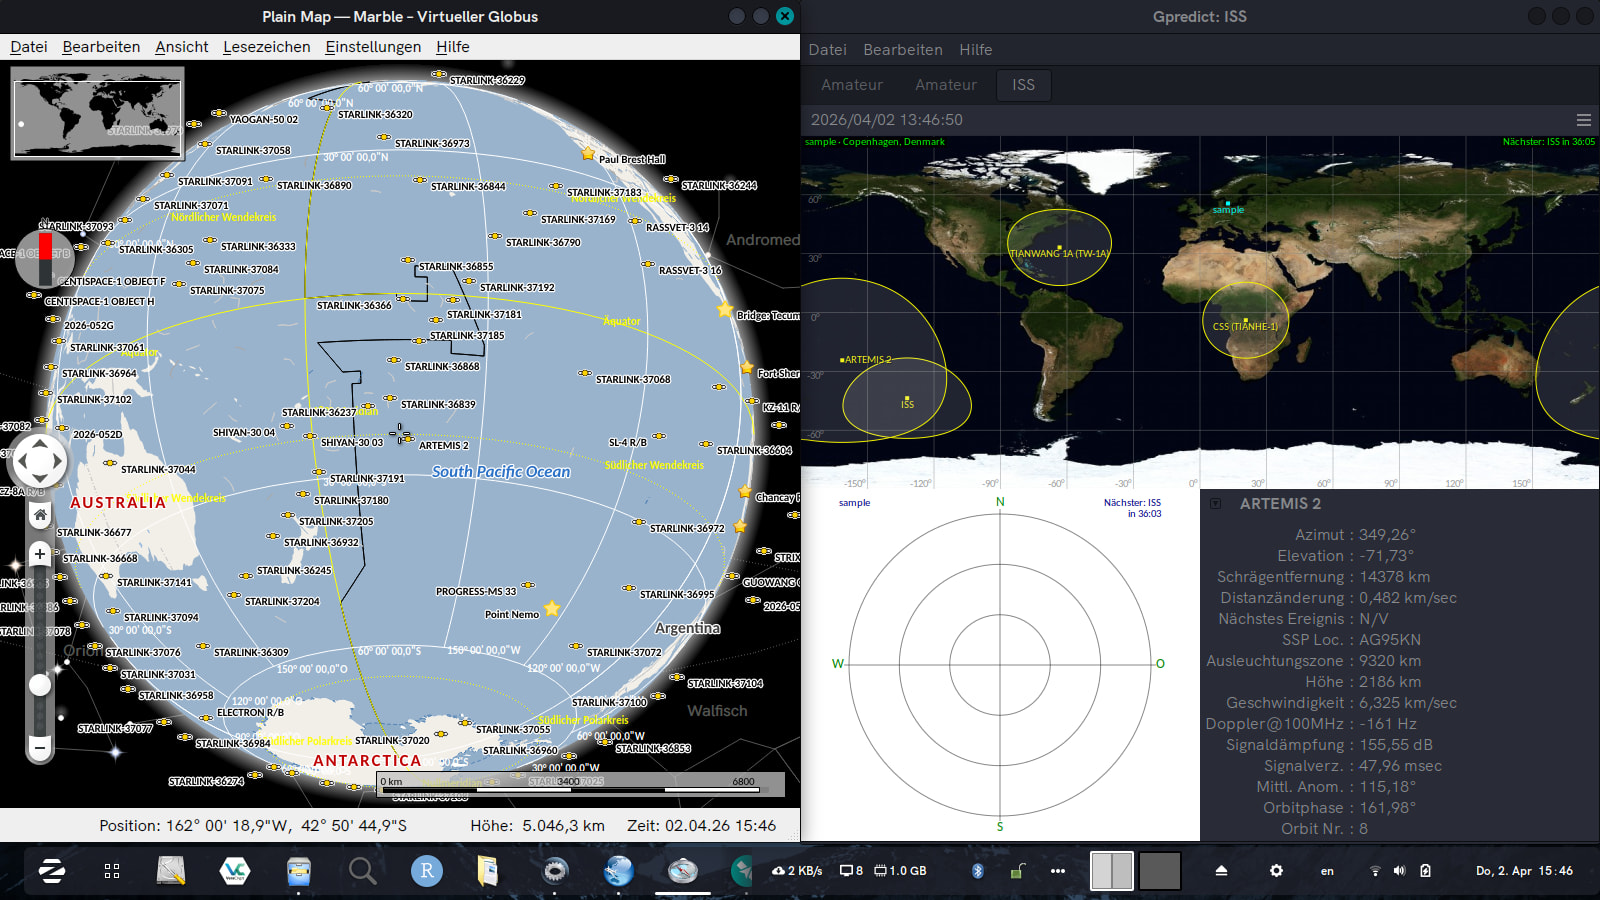
Task: Open the Lesezeichen menu in Marble
Action: pyautogui.click(x=266, y=47)
